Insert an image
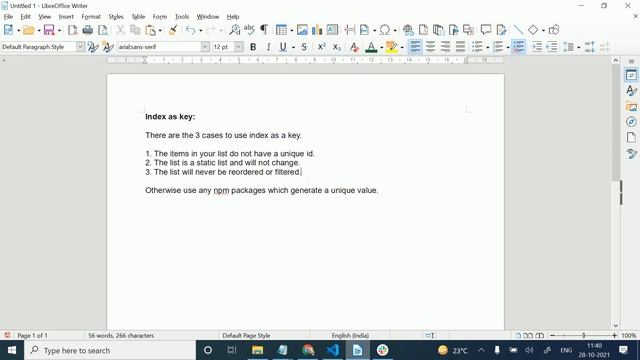Screen dimensions: 640x360 (302, 30)
